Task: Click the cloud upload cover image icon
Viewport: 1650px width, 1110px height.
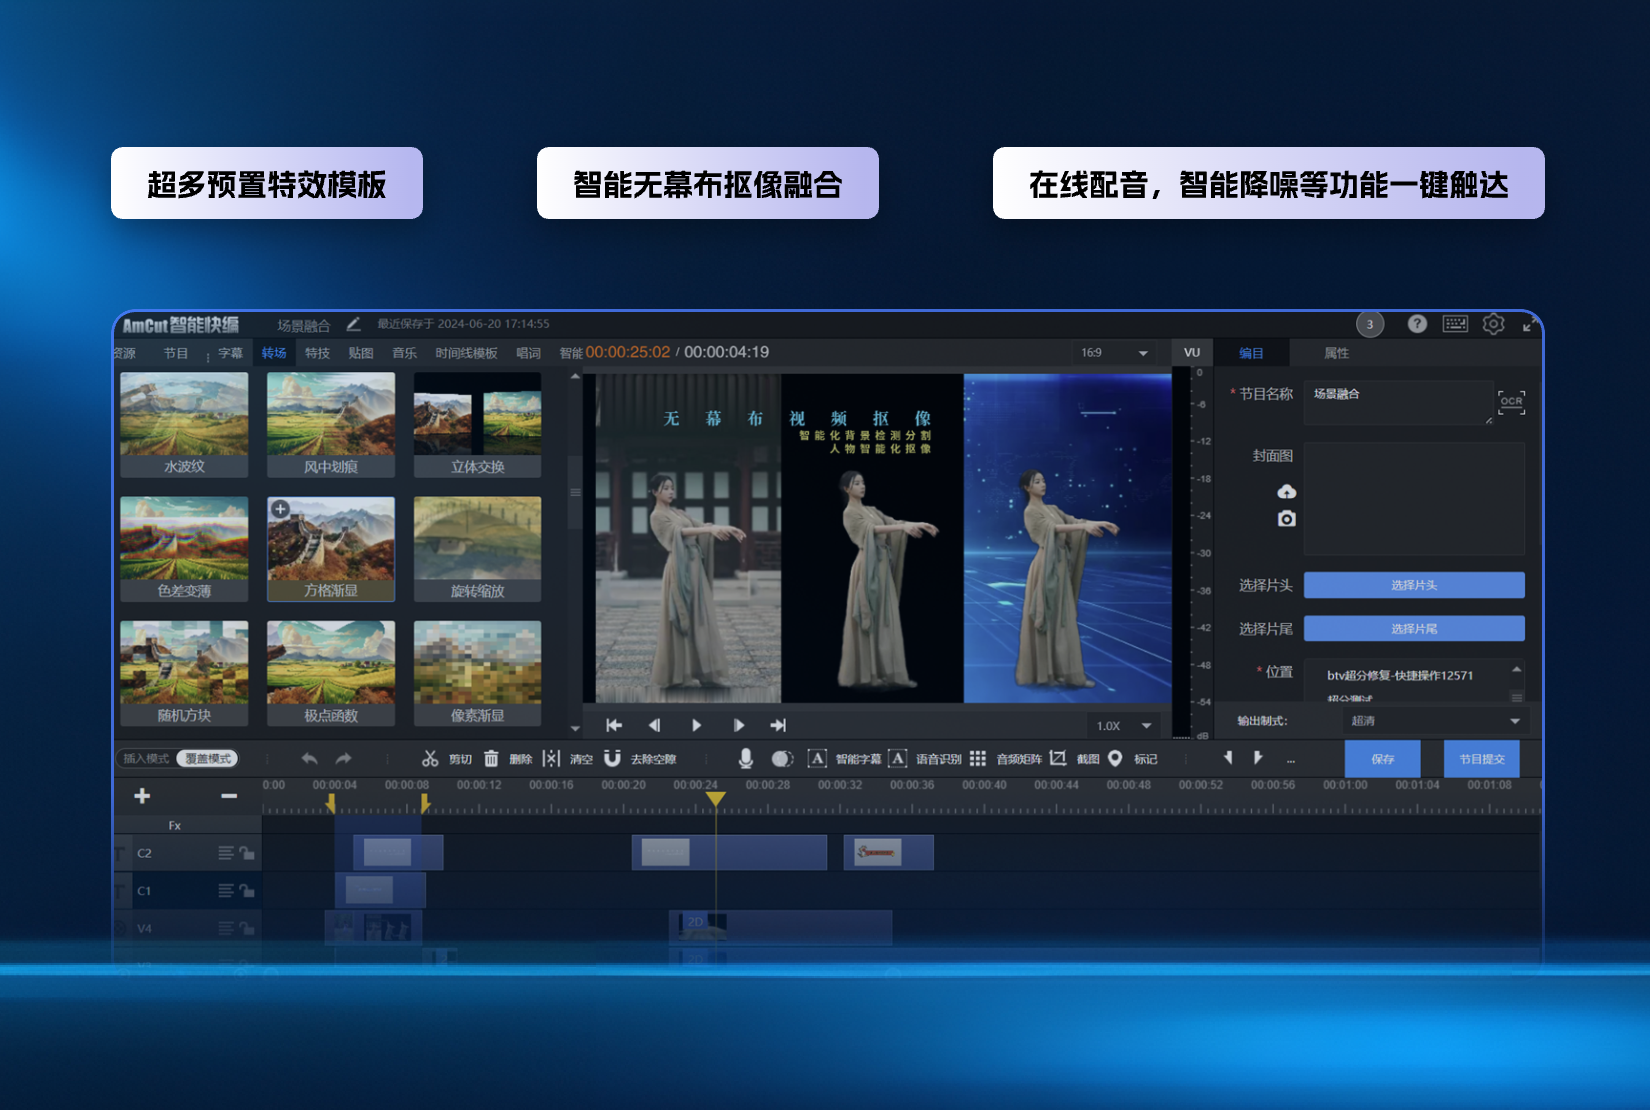Action: coord(1286,491)
